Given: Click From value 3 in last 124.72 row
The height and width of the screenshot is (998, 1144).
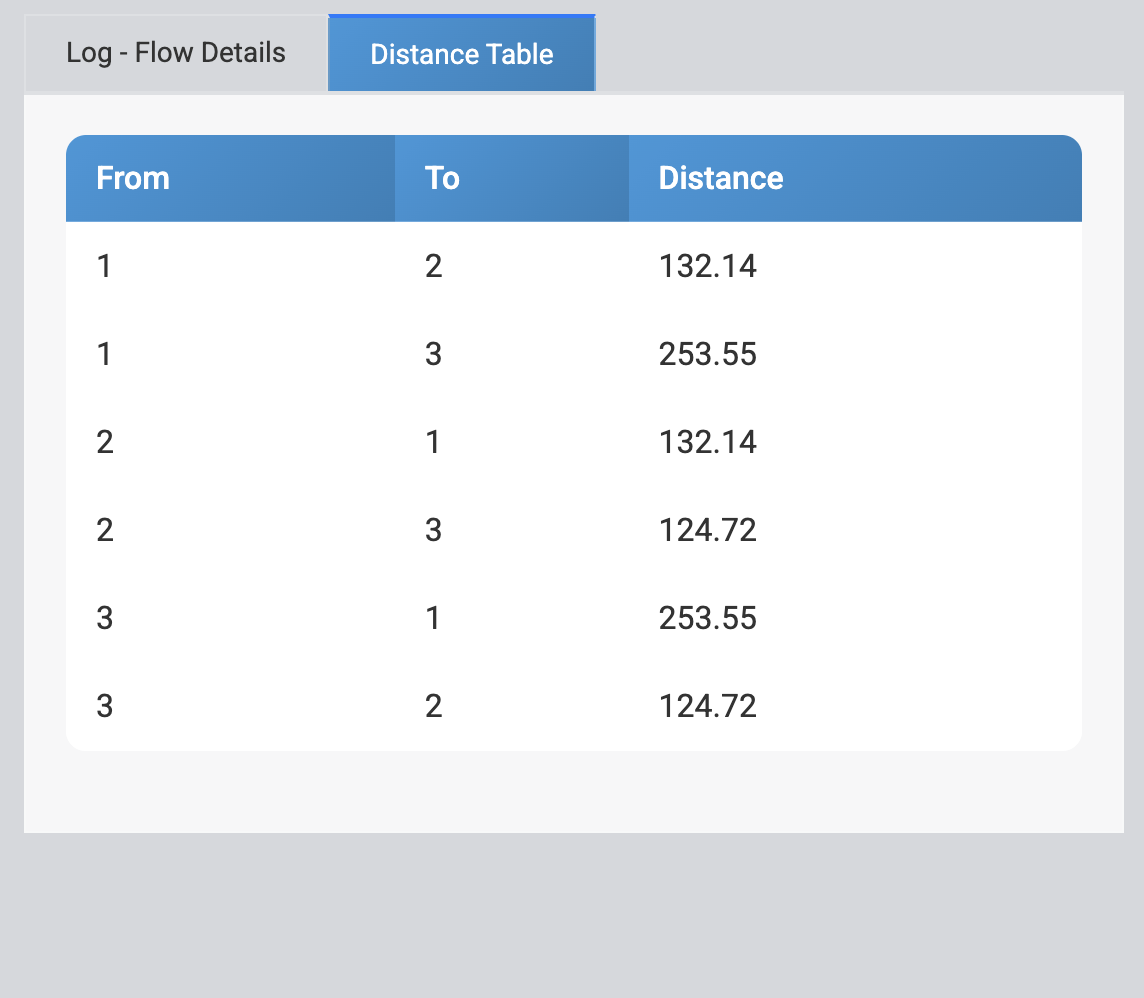Looking at the screenshot, I should (x=104, y=706).
